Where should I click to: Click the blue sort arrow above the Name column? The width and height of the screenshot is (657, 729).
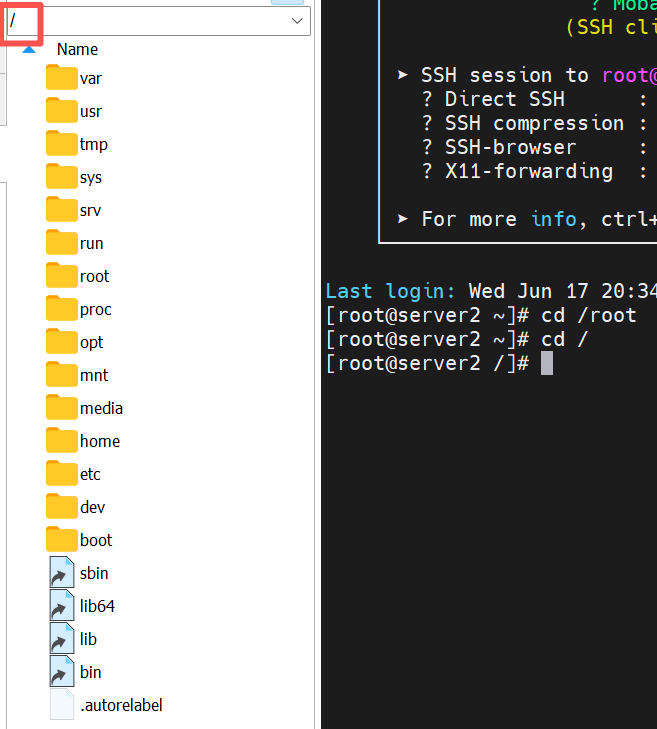[29, 49]
